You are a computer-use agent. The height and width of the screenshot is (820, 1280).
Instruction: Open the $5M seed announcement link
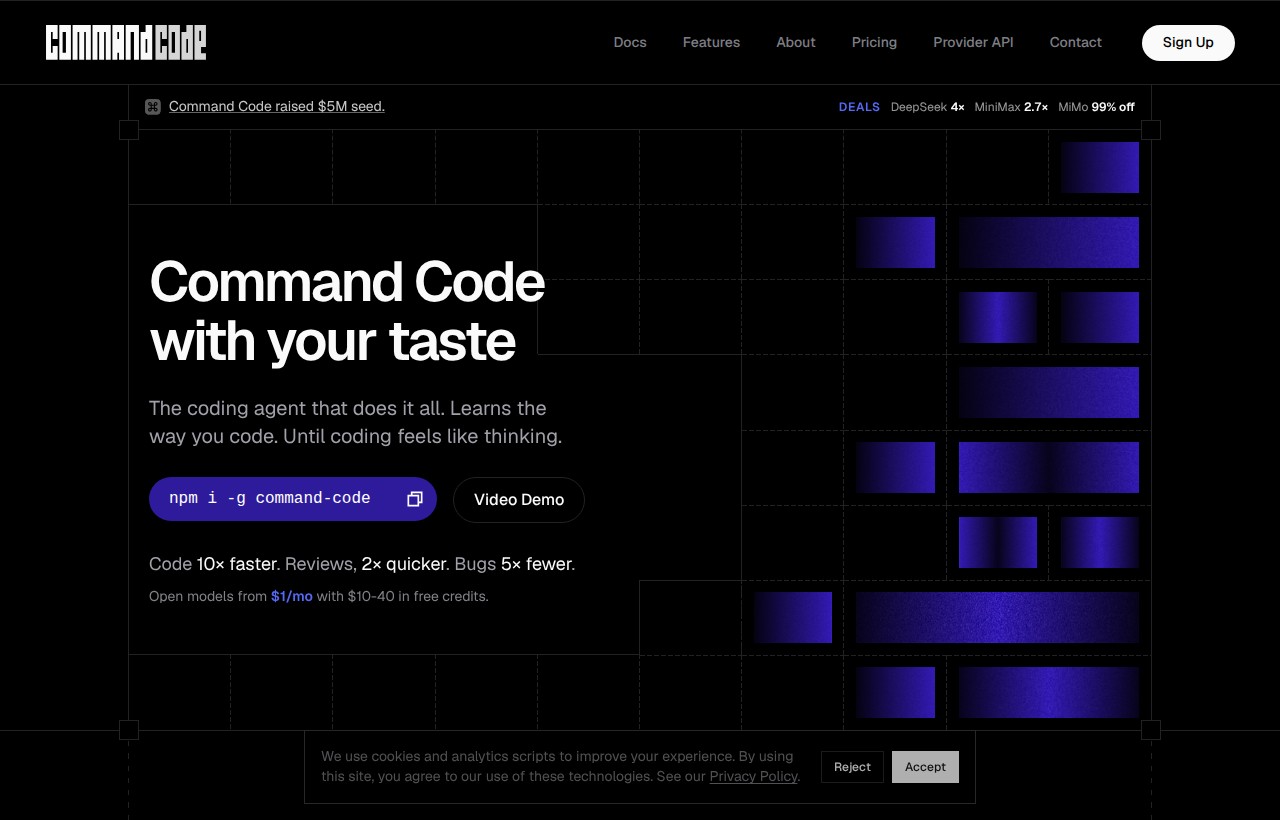tap(277, 107)
